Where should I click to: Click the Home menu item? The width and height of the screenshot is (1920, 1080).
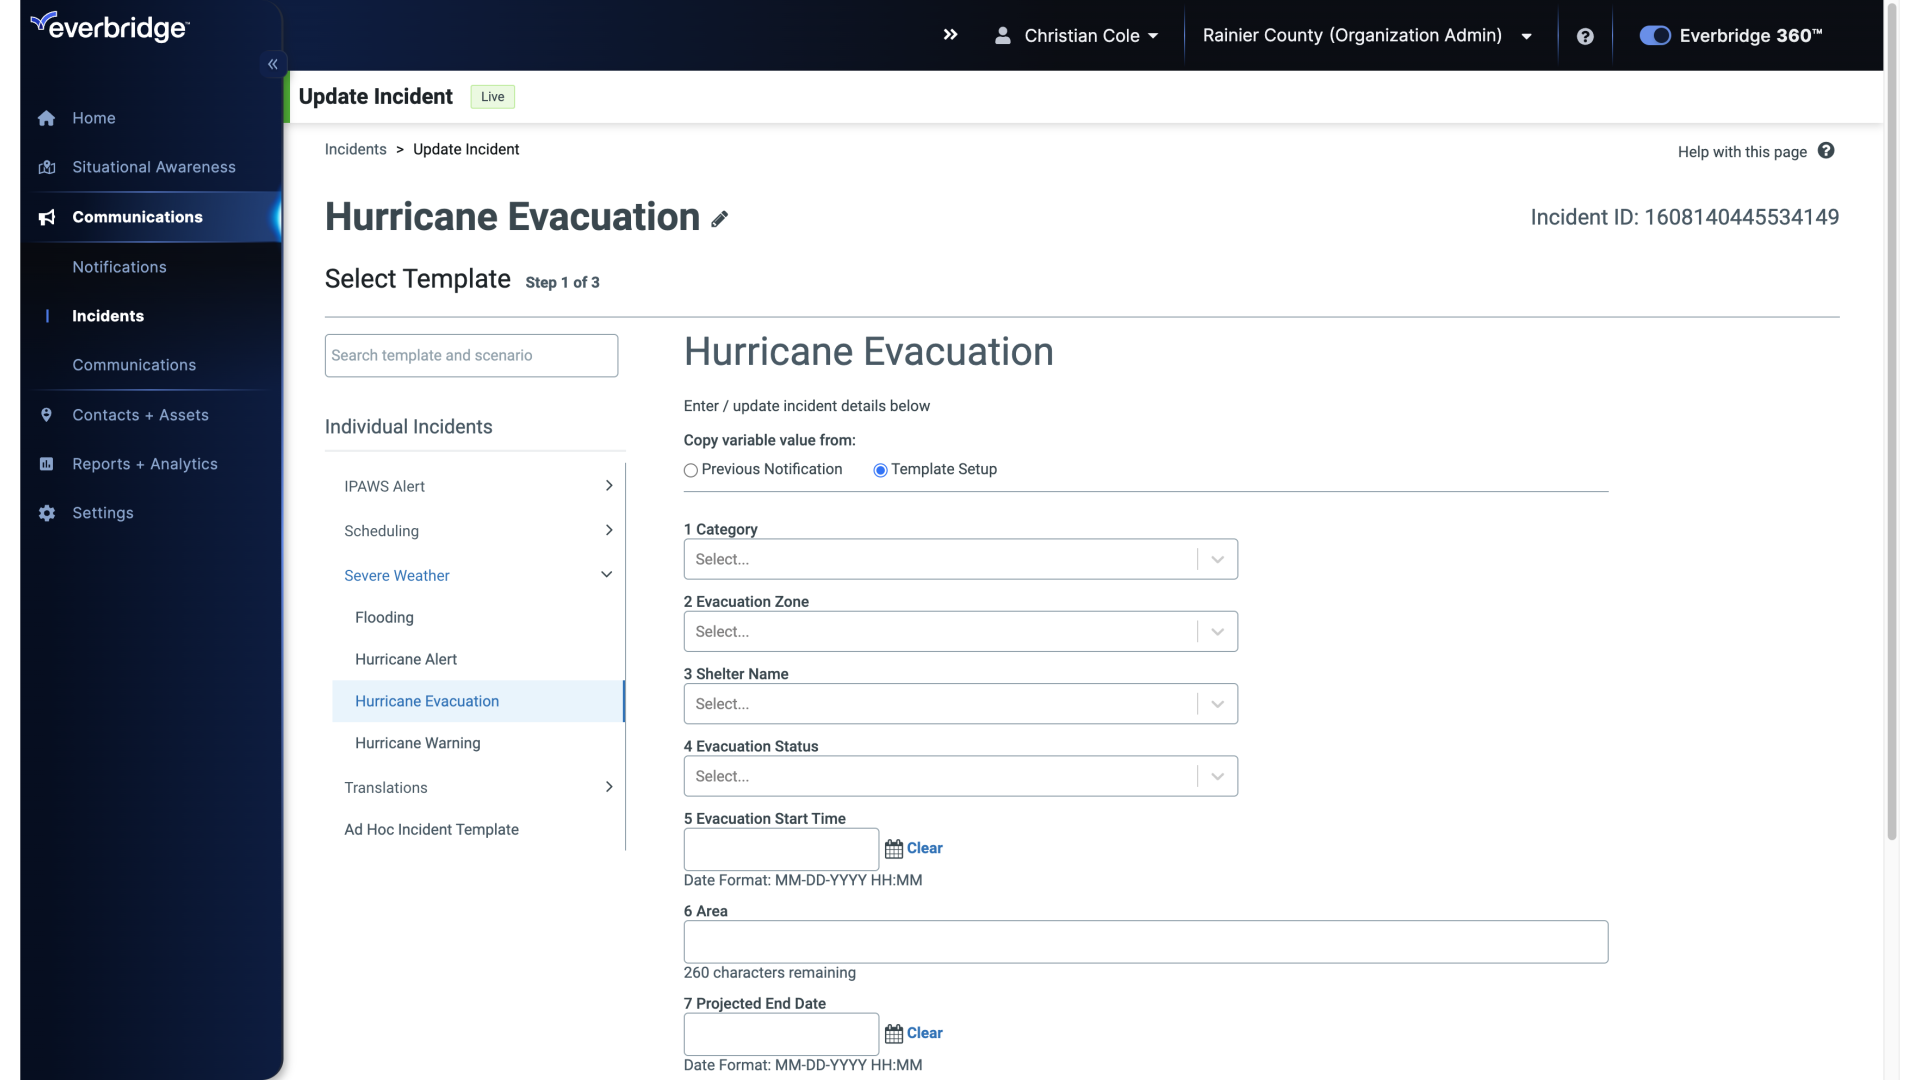(x=94, y=117)
